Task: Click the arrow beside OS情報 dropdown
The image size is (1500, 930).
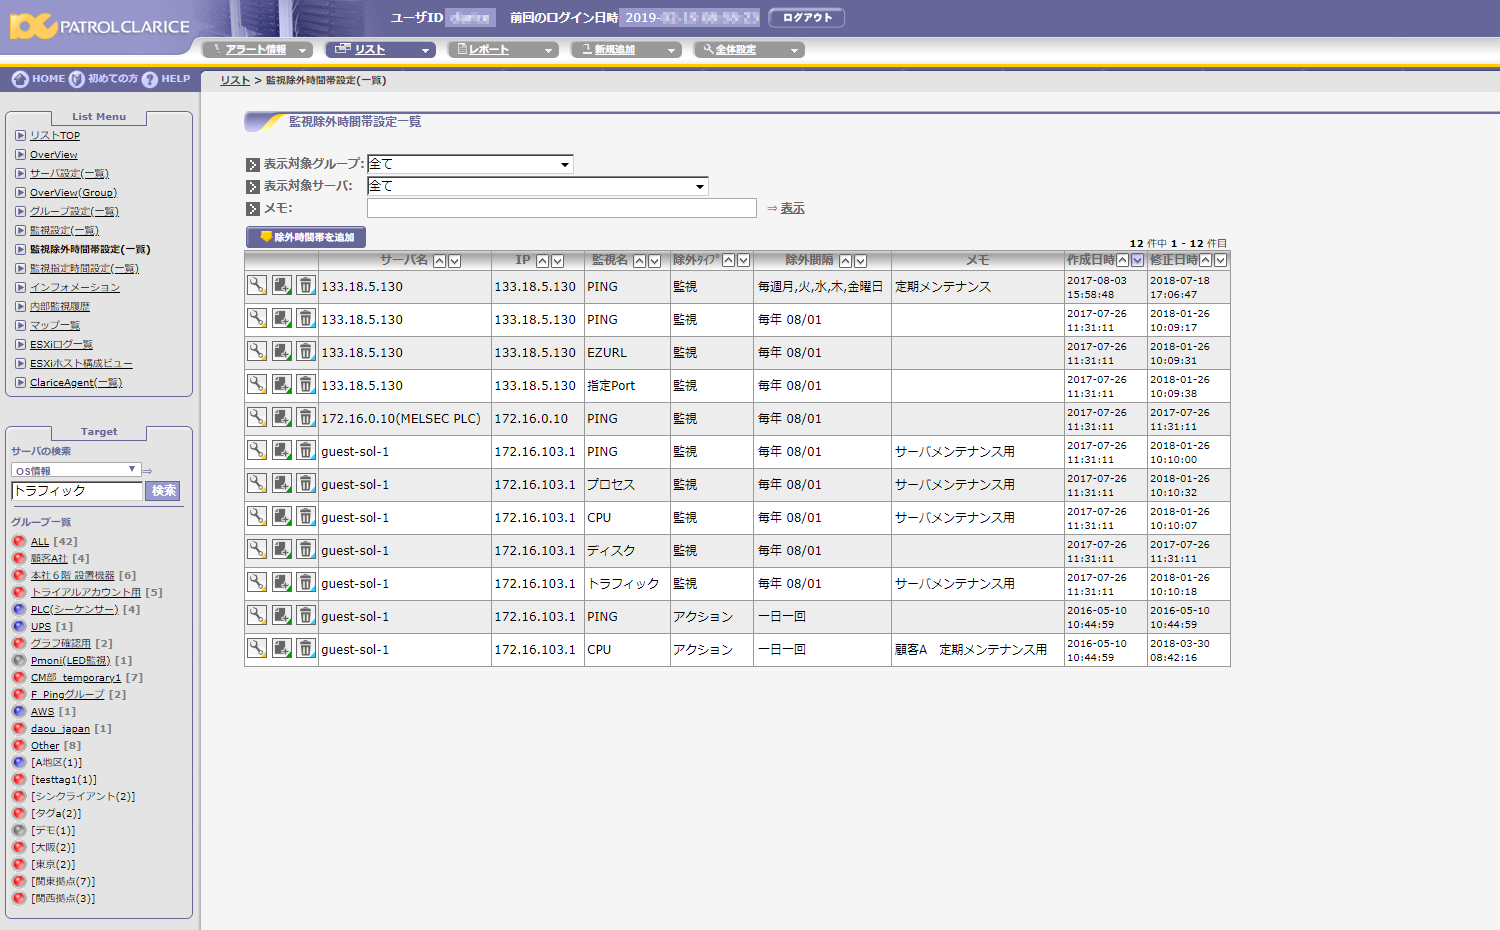Action: [x=147, y=471]
